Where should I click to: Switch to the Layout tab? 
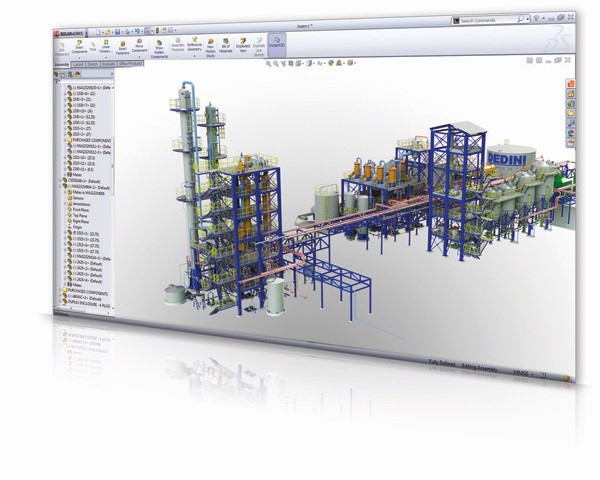(x=77, y=63)
